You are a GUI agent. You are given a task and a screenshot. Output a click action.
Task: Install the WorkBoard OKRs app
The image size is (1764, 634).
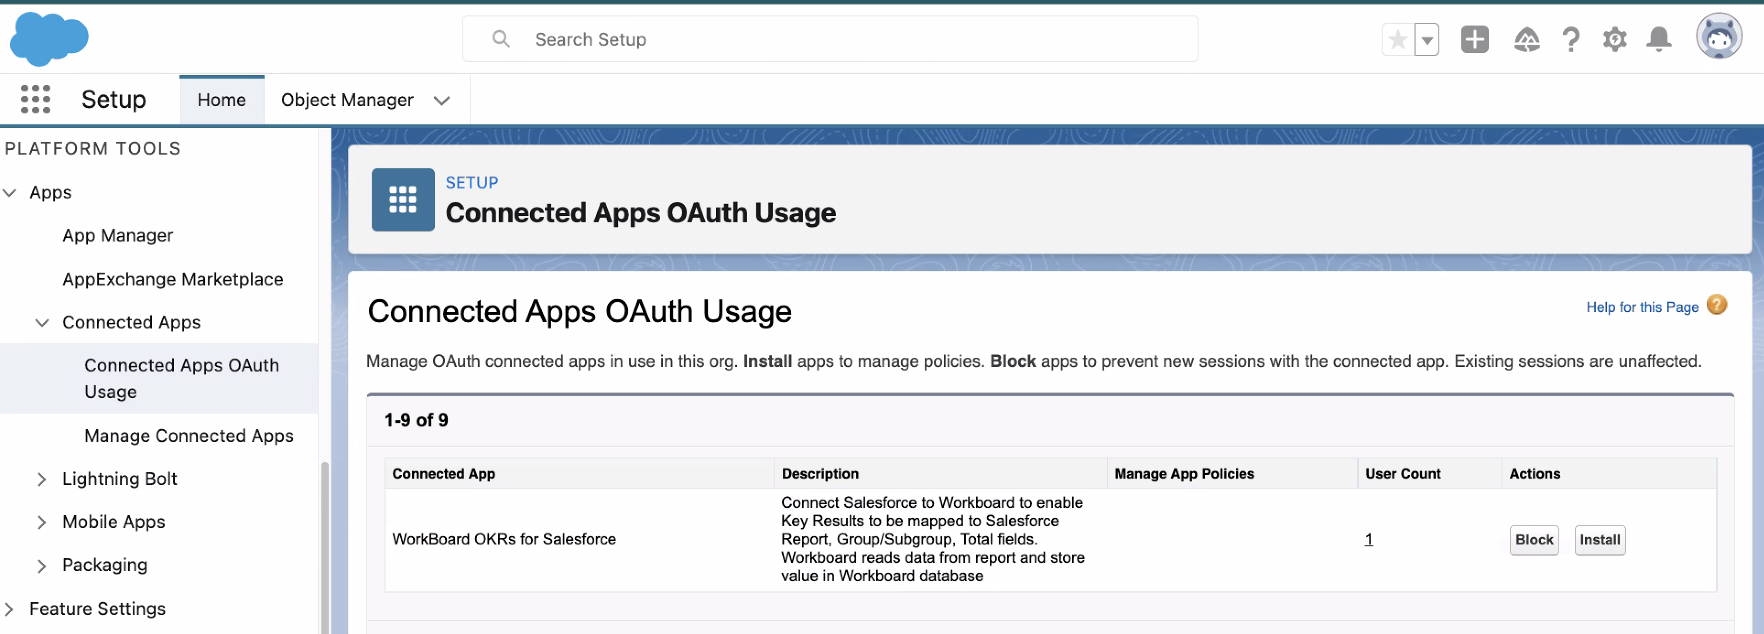pyautogui.click(x=1600, y=540)
